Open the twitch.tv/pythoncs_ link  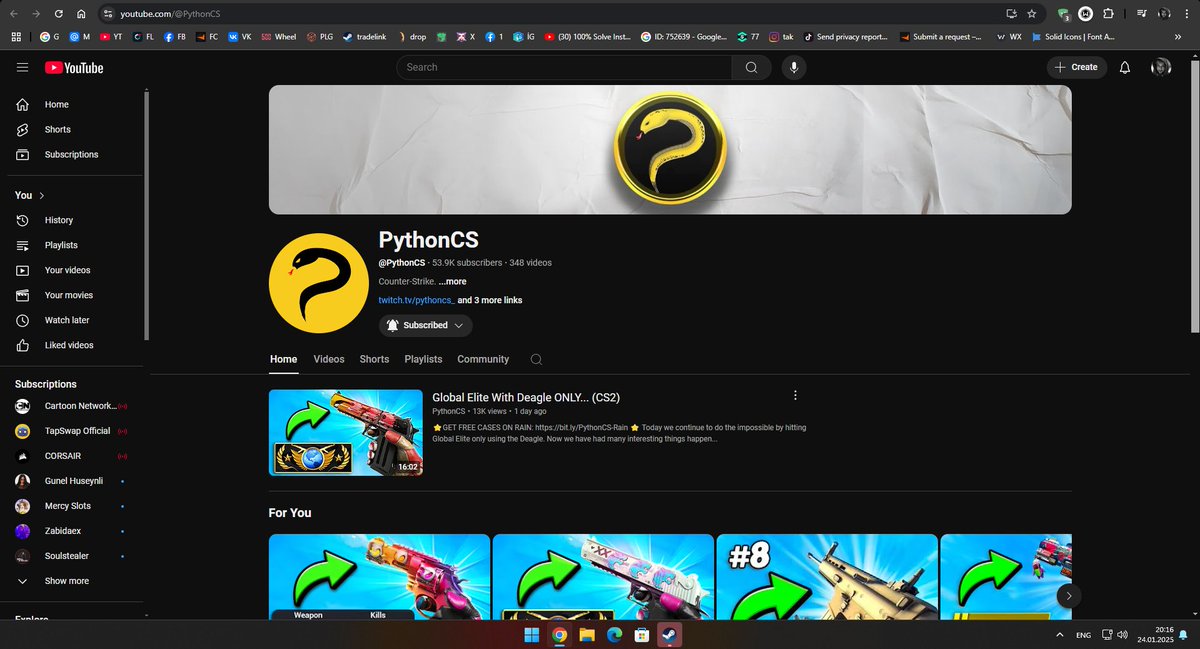[416, 300]
